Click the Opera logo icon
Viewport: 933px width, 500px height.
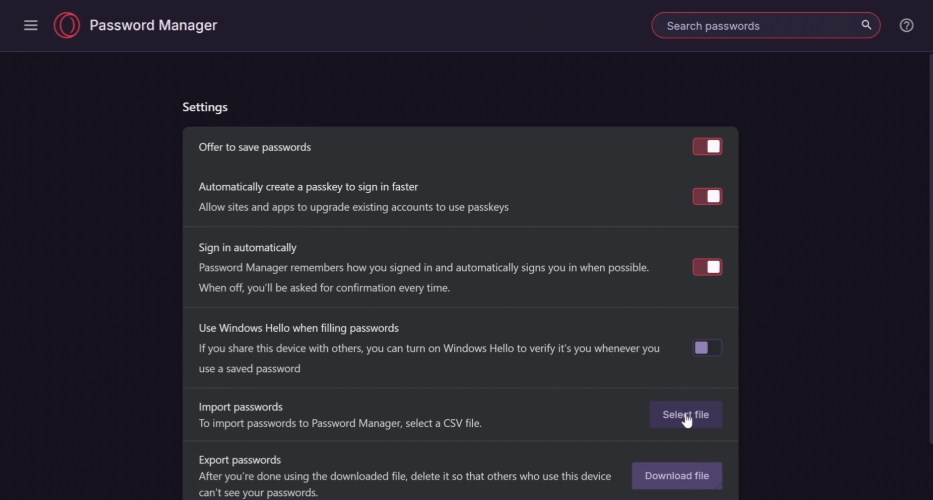67,25
